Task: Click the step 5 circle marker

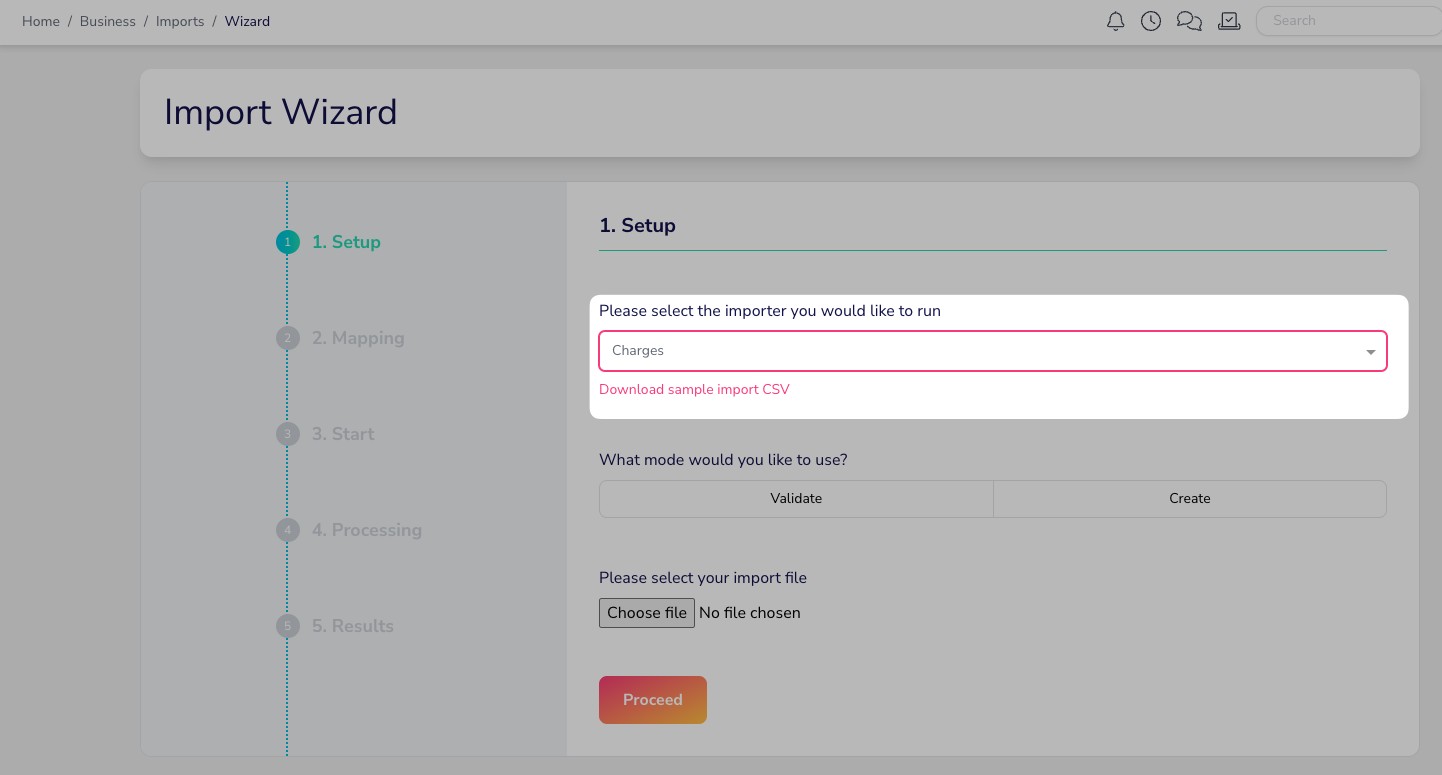Action: [x=287, y=626]
